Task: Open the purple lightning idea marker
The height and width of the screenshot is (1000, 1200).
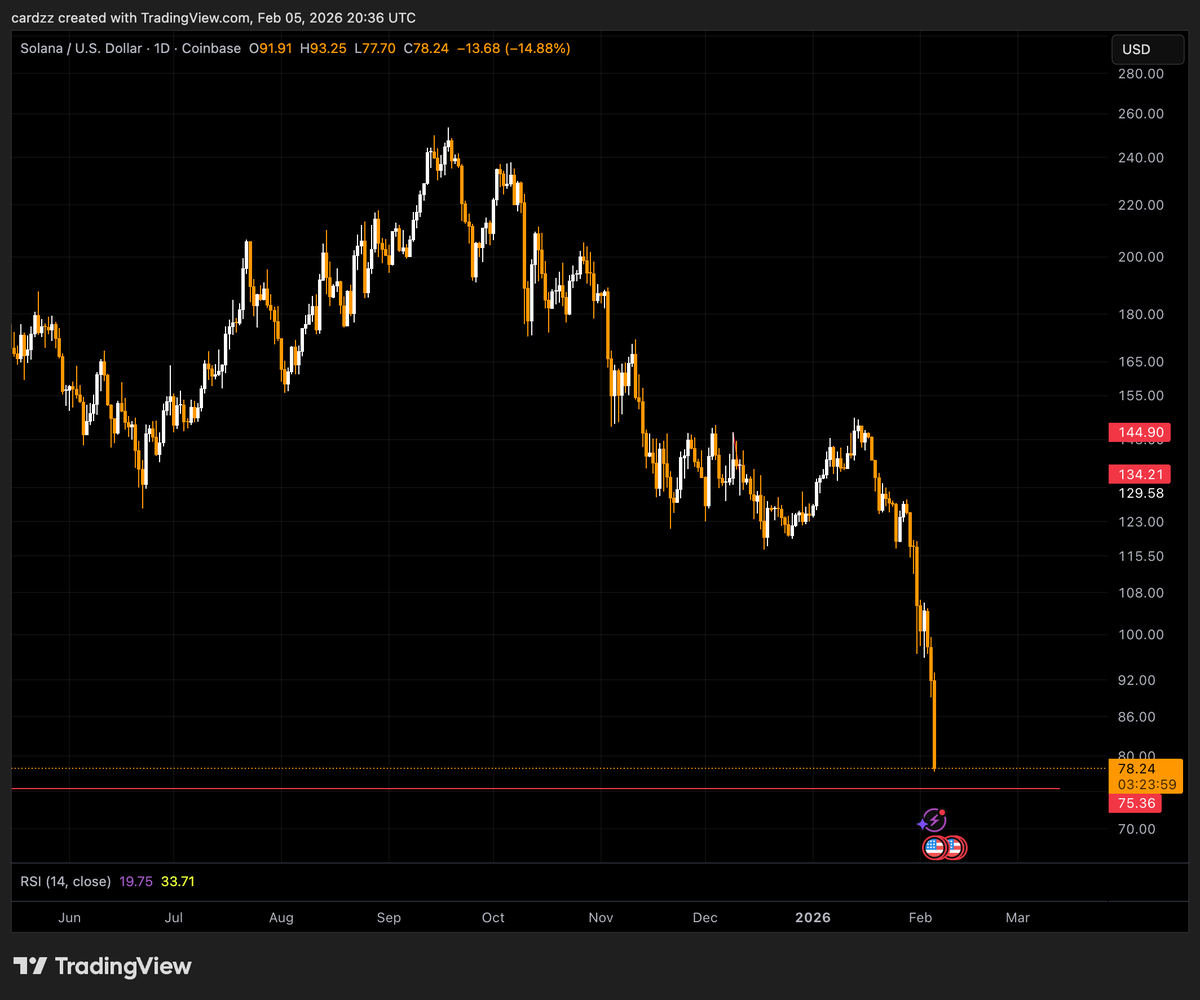Action: pos(932,821)
